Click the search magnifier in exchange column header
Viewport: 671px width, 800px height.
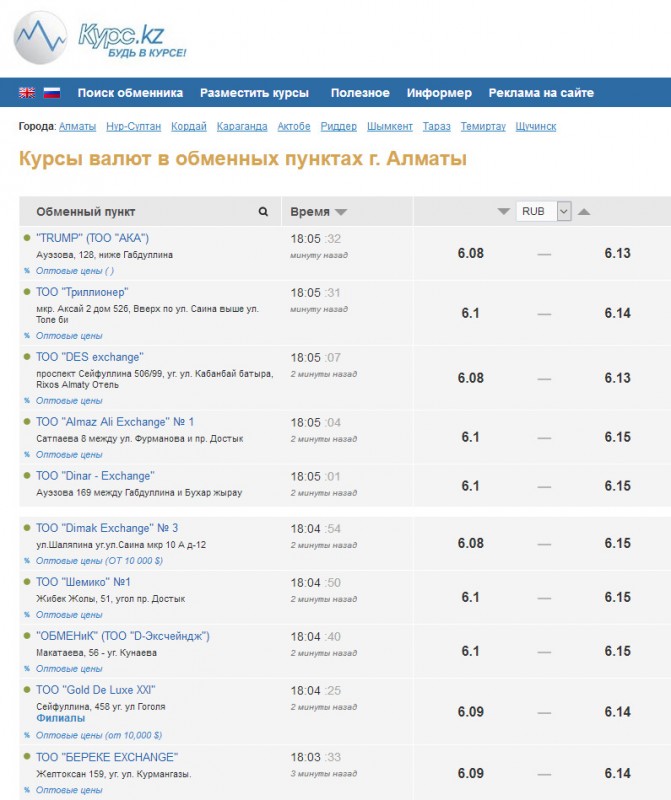[263, 212]
